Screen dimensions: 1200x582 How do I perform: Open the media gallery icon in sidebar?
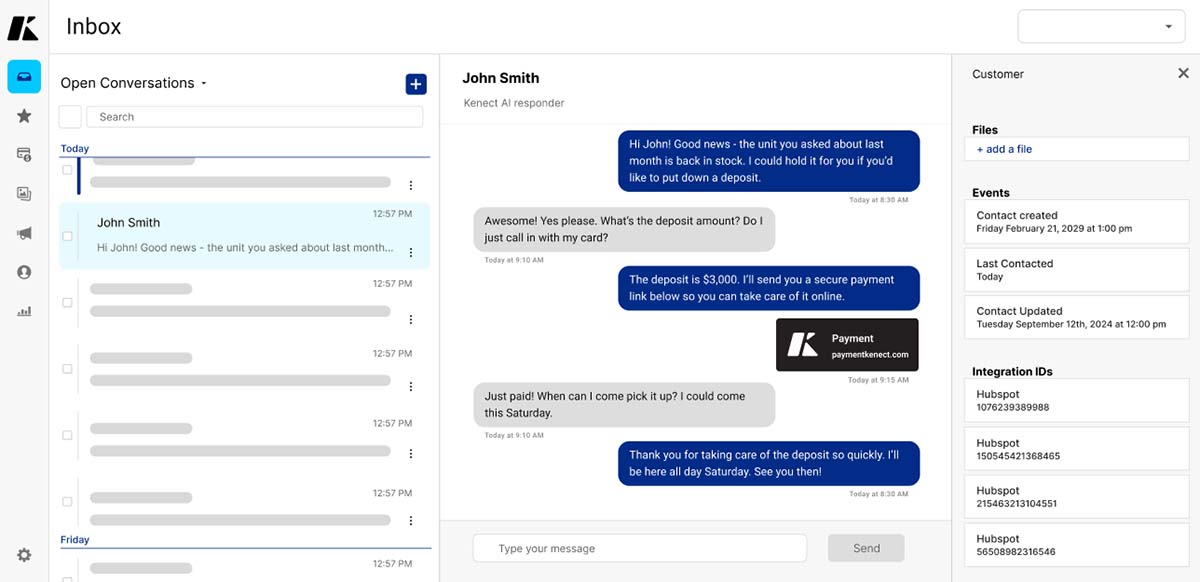pos(24,194)
